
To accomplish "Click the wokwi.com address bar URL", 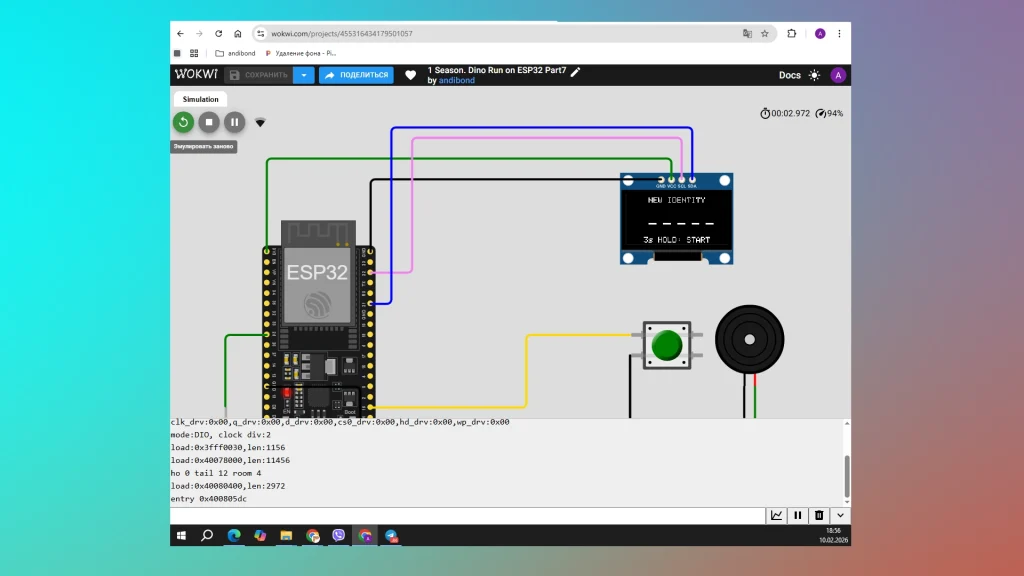I will tap(342, 33).
